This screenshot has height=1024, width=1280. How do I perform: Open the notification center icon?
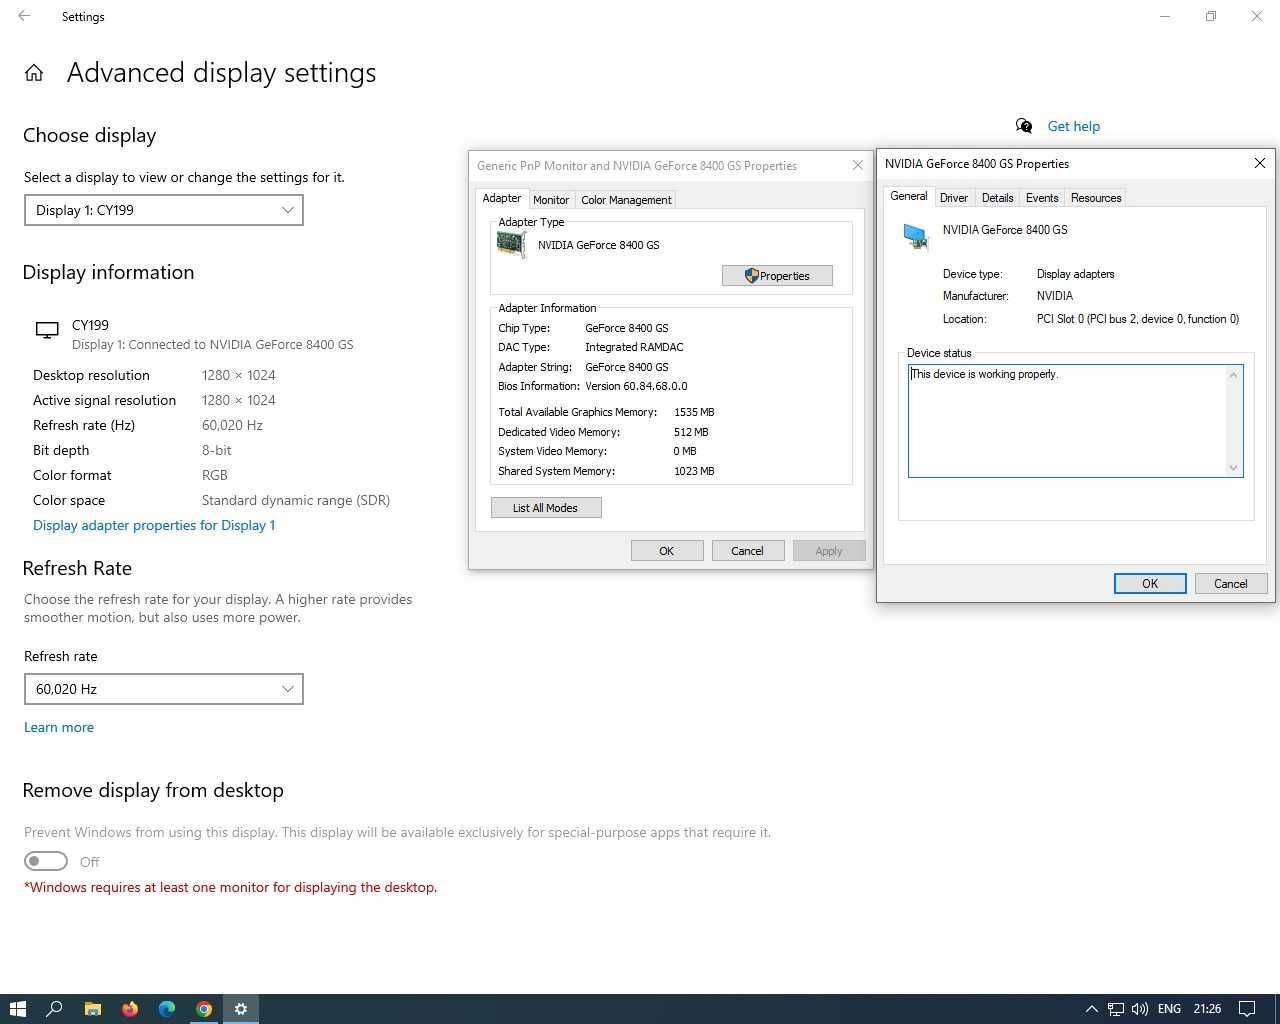pyautogui.click(x=1247, y=1009)
